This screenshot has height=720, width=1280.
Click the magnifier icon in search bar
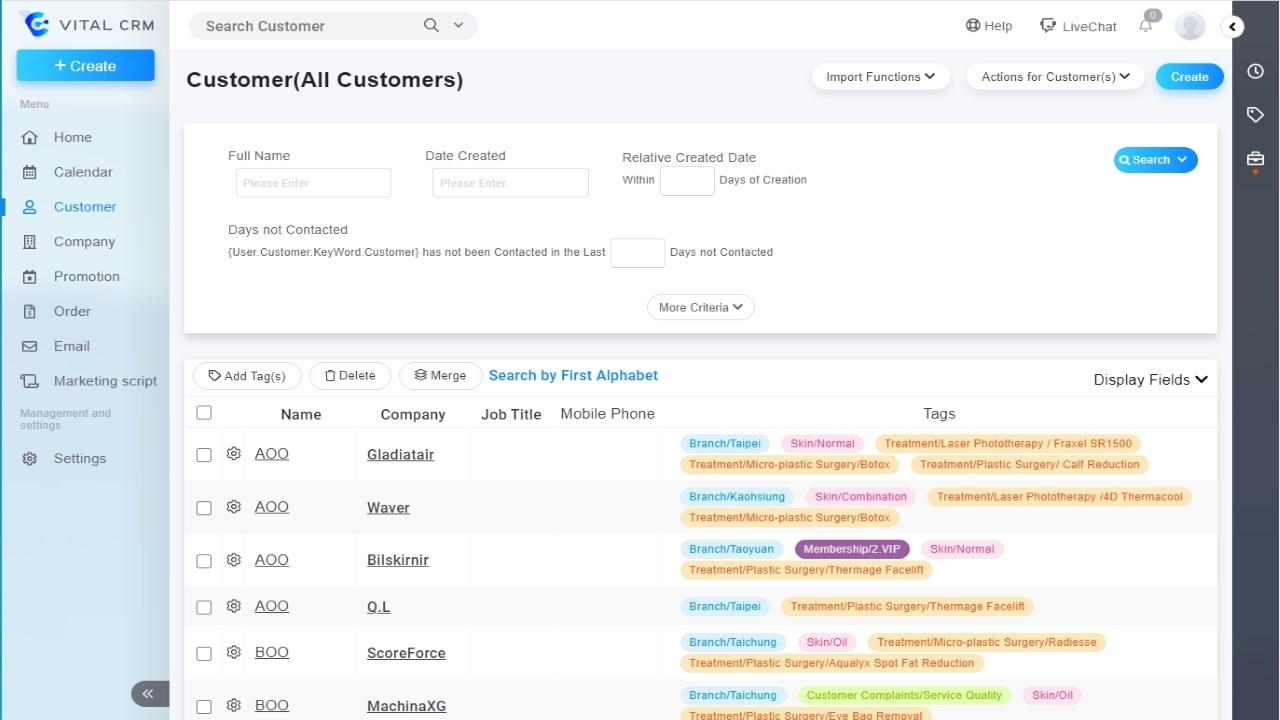(431, 26)
